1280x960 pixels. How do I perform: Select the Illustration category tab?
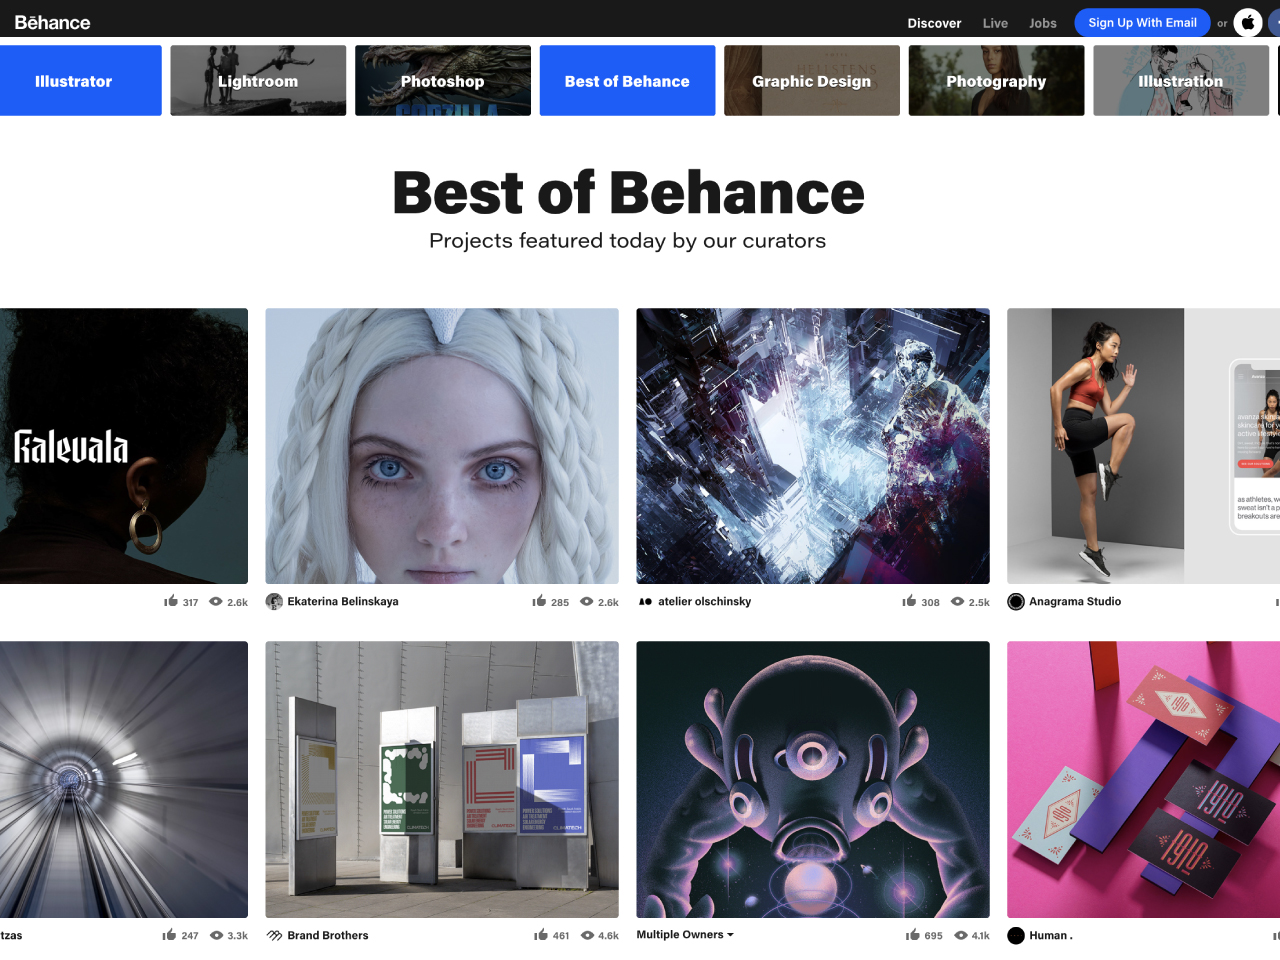(1181, 81)
